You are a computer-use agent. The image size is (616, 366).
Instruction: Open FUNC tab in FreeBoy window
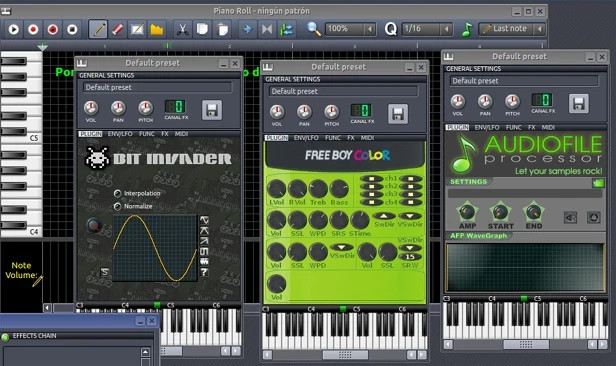(333, 138)
